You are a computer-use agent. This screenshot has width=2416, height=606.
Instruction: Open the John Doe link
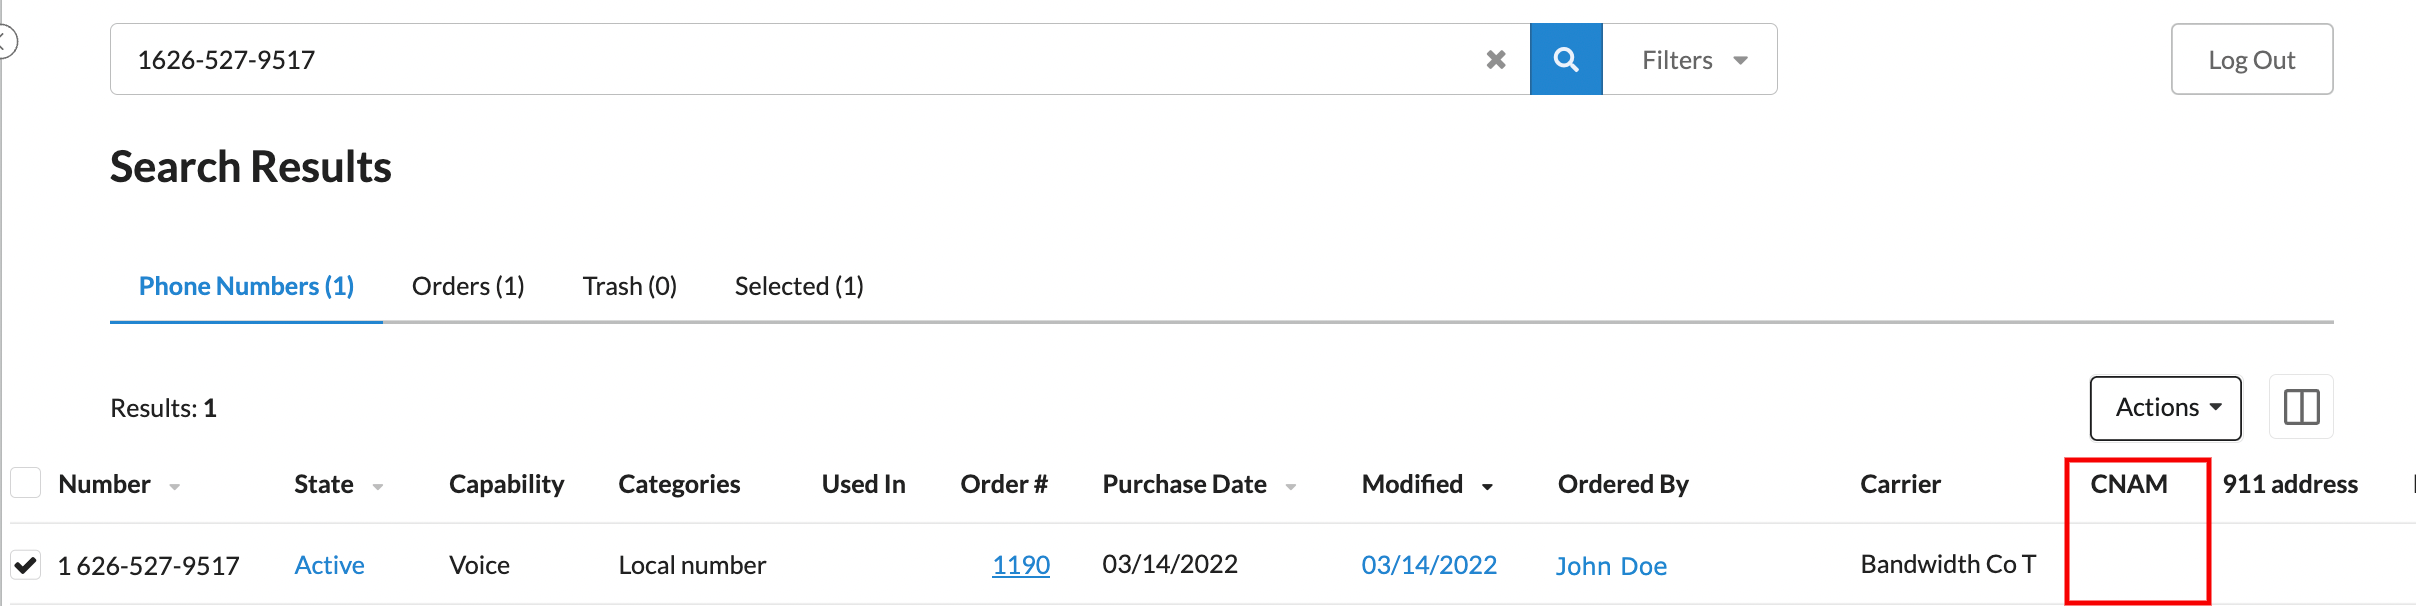(1611, 566)
